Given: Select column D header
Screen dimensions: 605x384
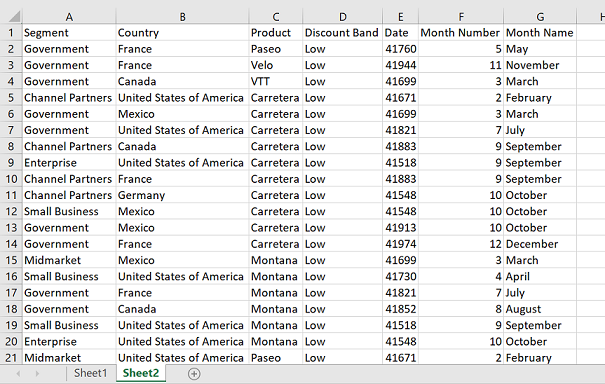Looking at the screenshot, I should pos(343,17).
